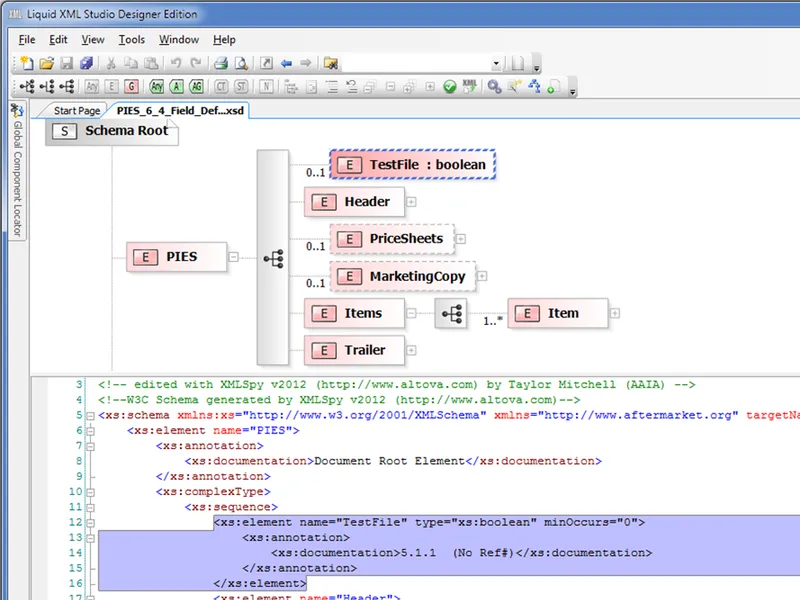
Task: Run schema validation with green check icon
Action: click(449, 86)
